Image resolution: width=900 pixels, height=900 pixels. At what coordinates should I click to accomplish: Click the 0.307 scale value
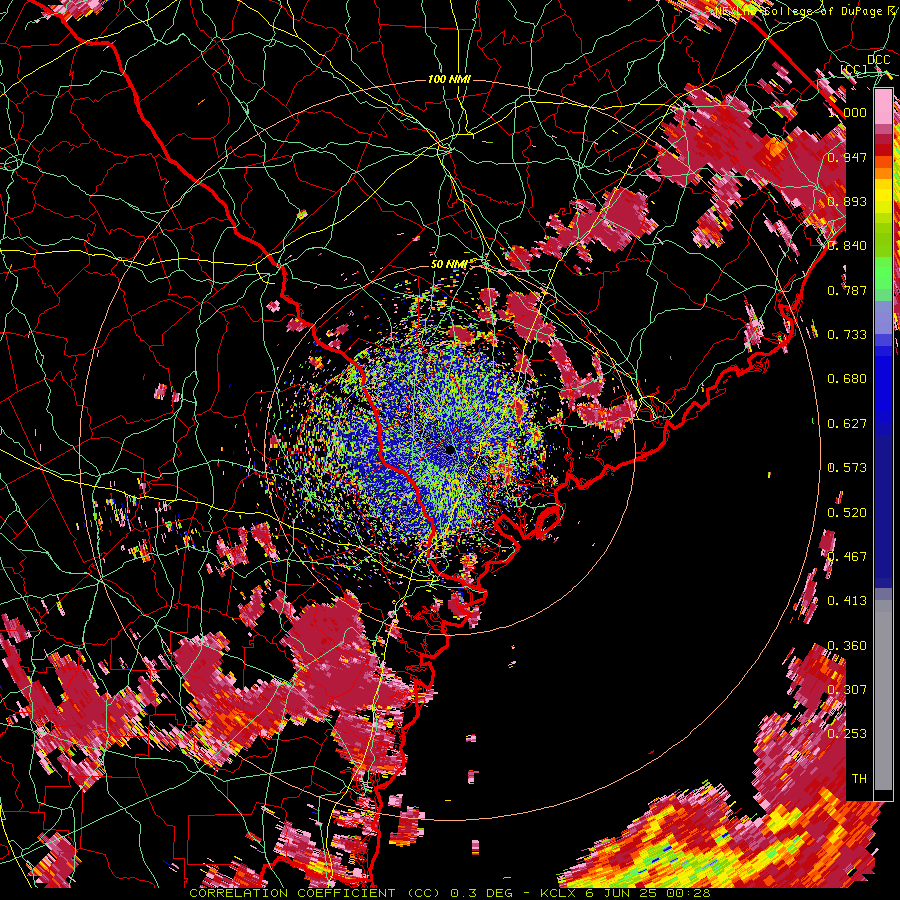847,690
